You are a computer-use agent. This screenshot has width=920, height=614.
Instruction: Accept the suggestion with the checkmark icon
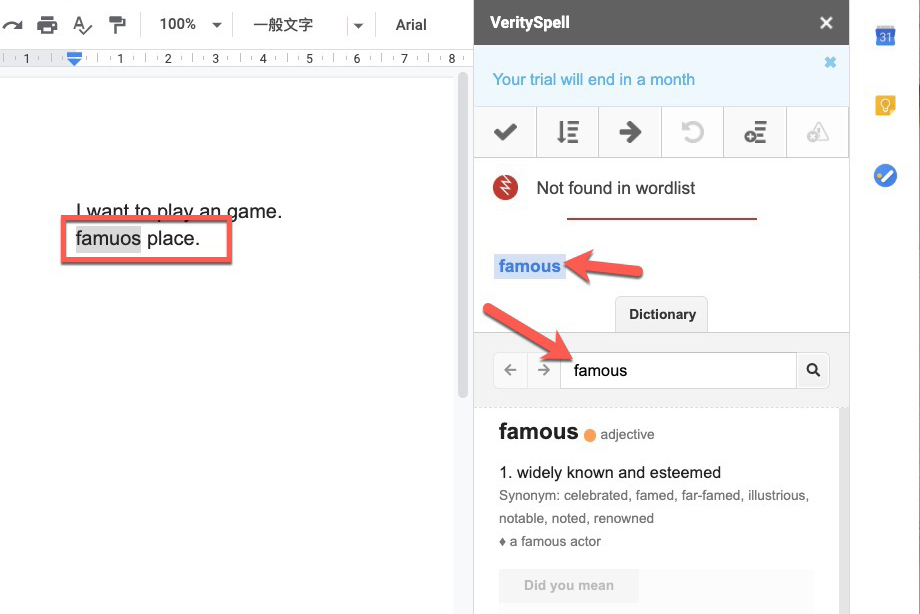(505, 131)
